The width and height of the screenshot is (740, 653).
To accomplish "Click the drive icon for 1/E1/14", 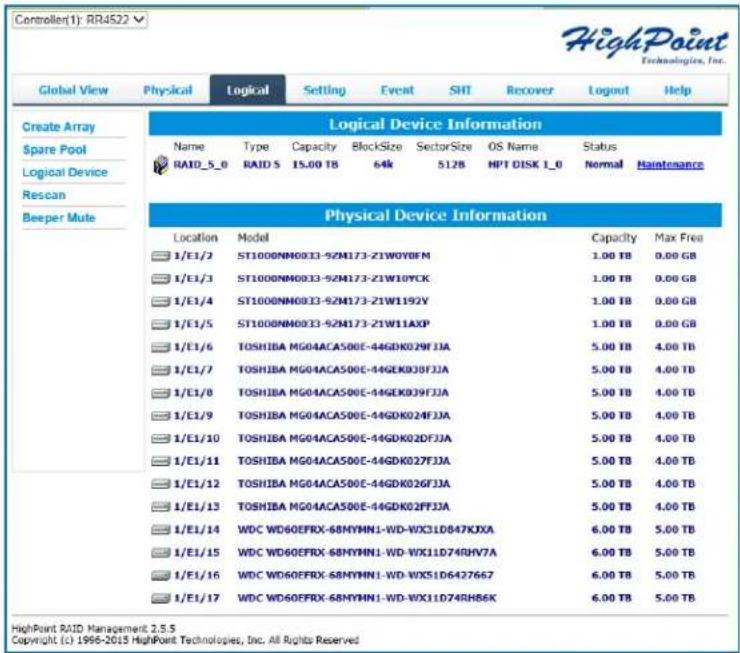I will coord(160,530).
